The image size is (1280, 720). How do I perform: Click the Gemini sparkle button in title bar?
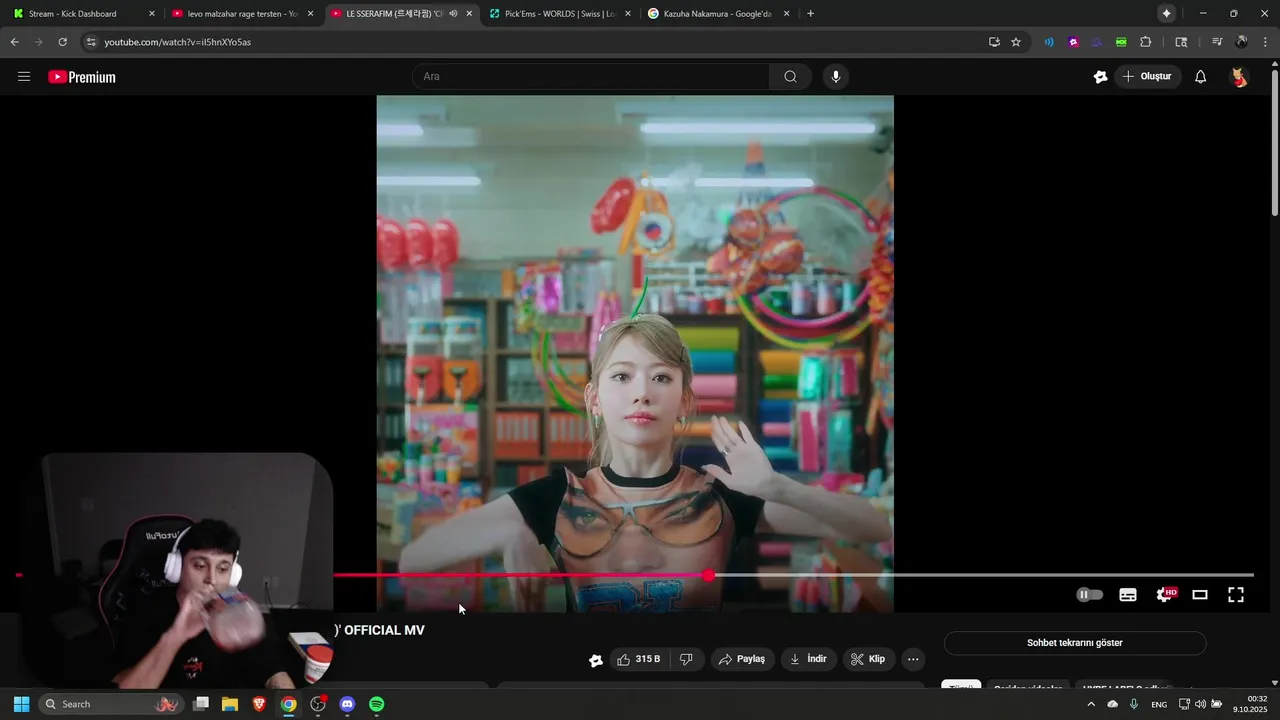coord(1166,14)
